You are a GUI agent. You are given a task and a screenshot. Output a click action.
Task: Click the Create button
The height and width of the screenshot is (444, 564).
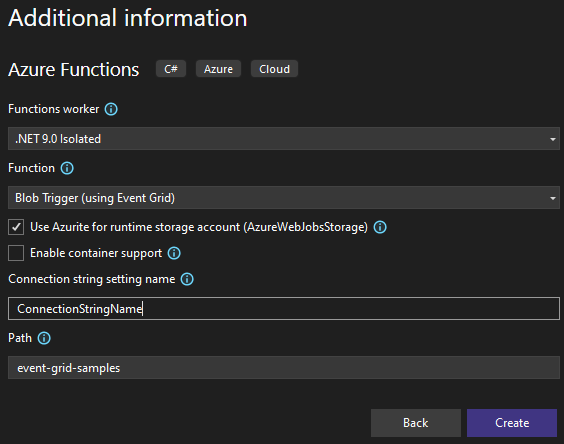[x=512, y=423]
